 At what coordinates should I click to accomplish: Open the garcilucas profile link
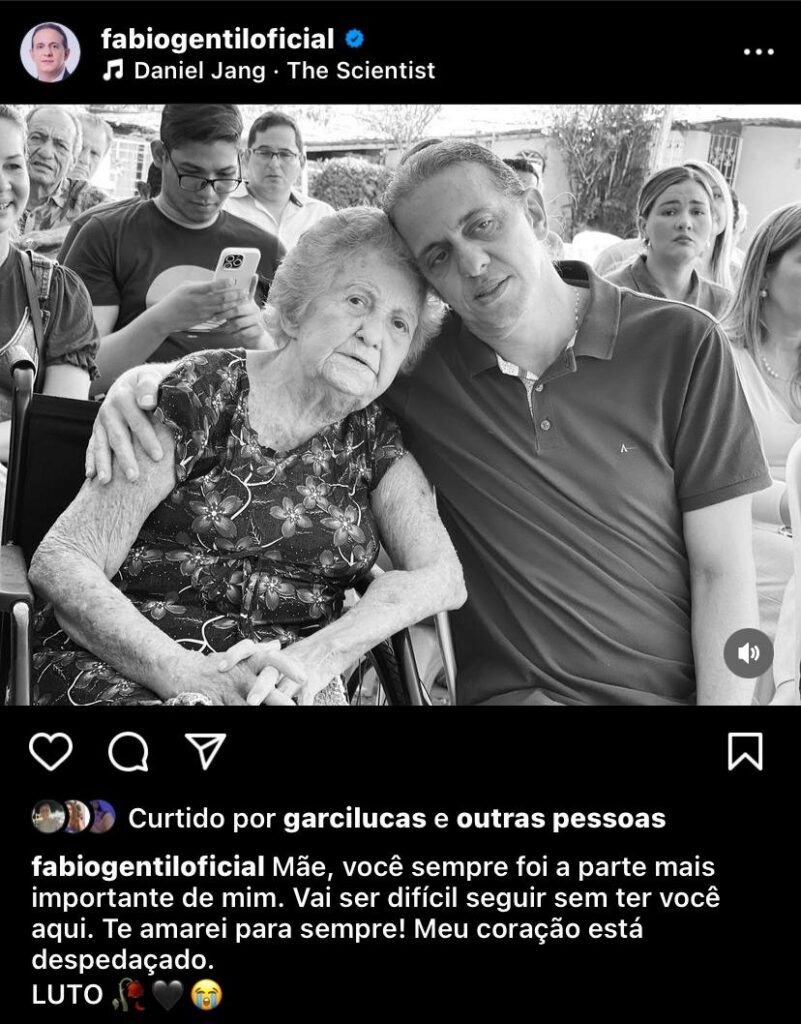354,818
